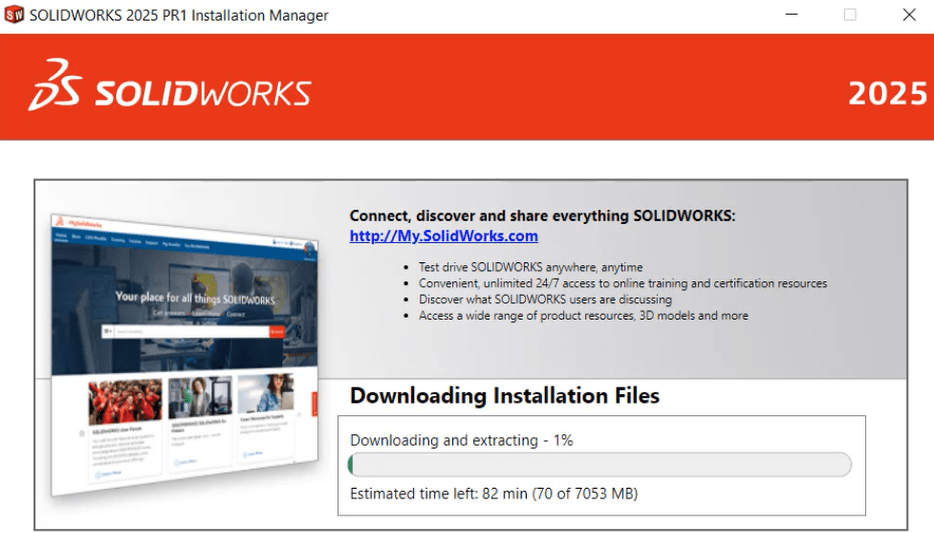Click the disabled maximize window button
The height and width of the screenshot is (533, 934).
click(x=850, y=15)
